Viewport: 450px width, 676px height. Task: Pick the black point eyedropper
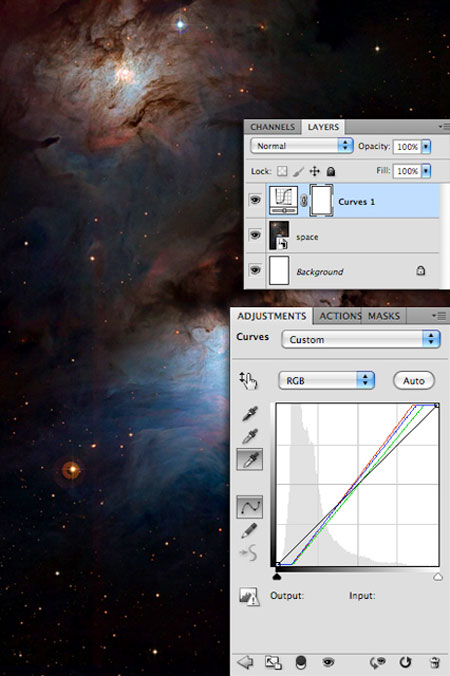(250, 413)
